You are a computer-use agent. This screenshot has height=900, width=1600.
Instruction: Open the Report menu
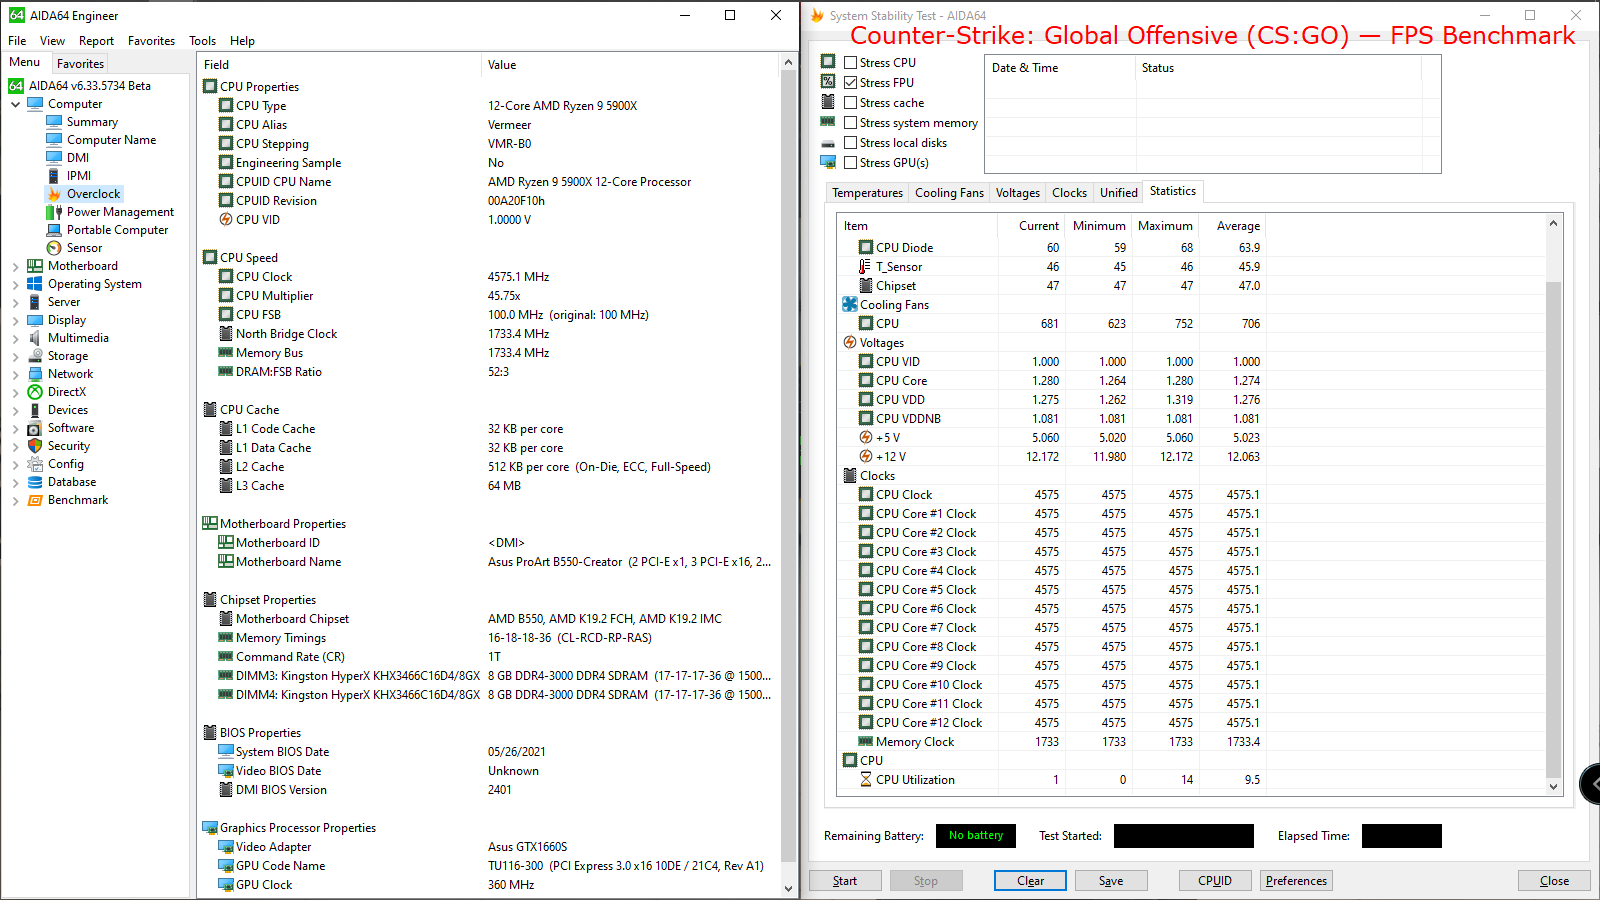pos(96,41)
